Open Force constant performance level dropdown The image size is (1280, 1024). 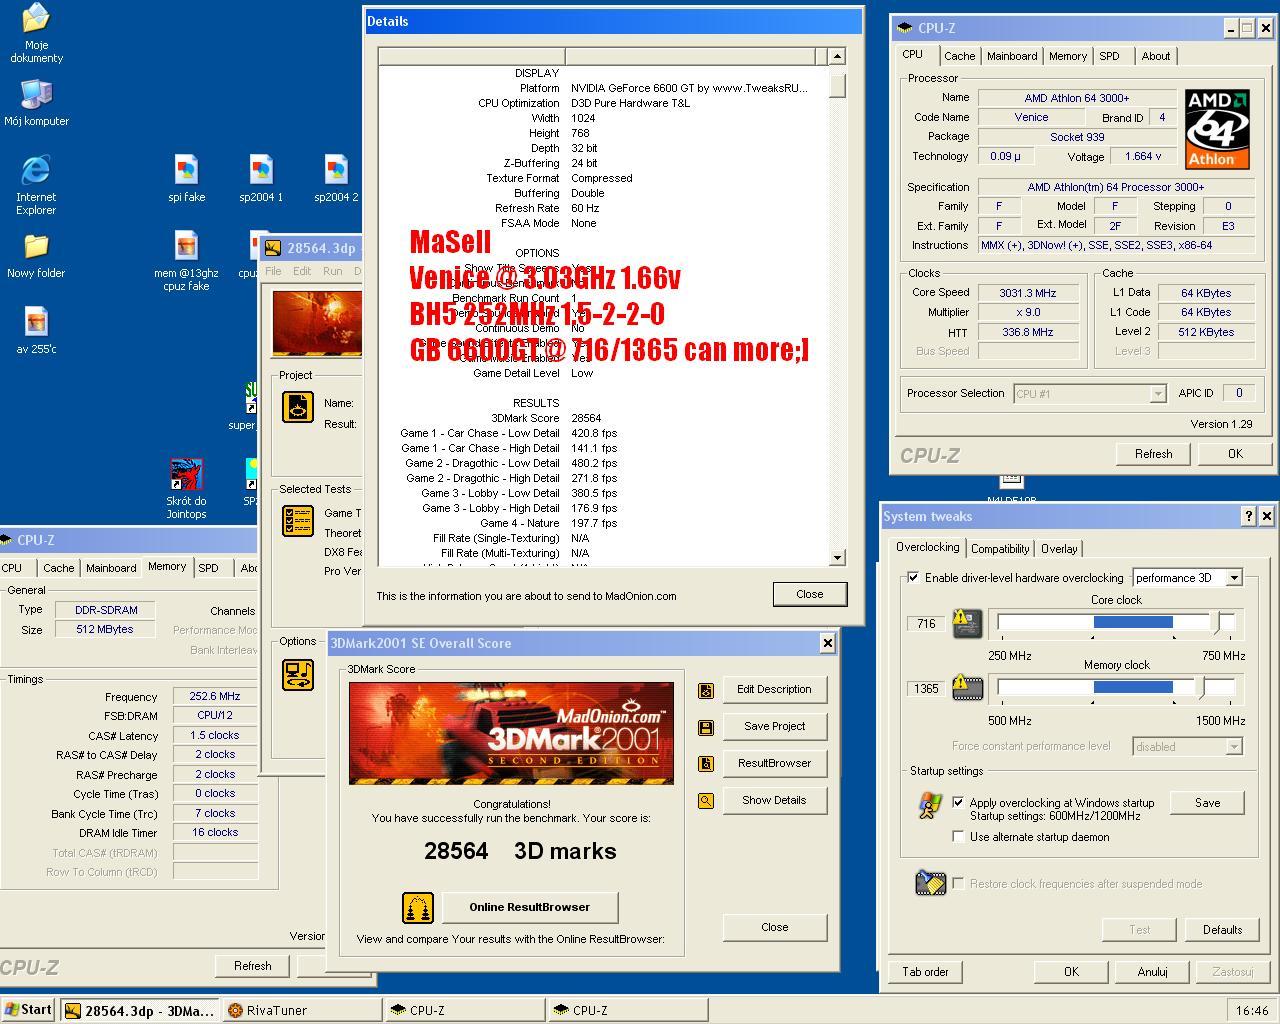coord(1234,747)
